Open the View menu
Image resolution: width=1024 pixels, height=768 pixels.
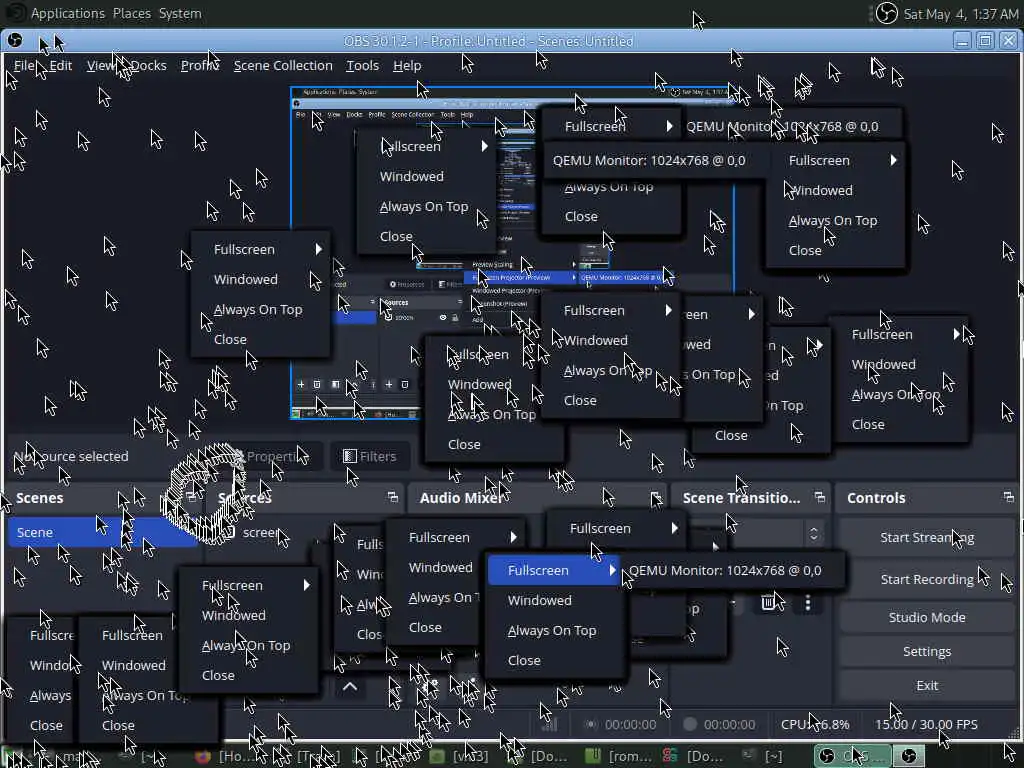point(101,65)
